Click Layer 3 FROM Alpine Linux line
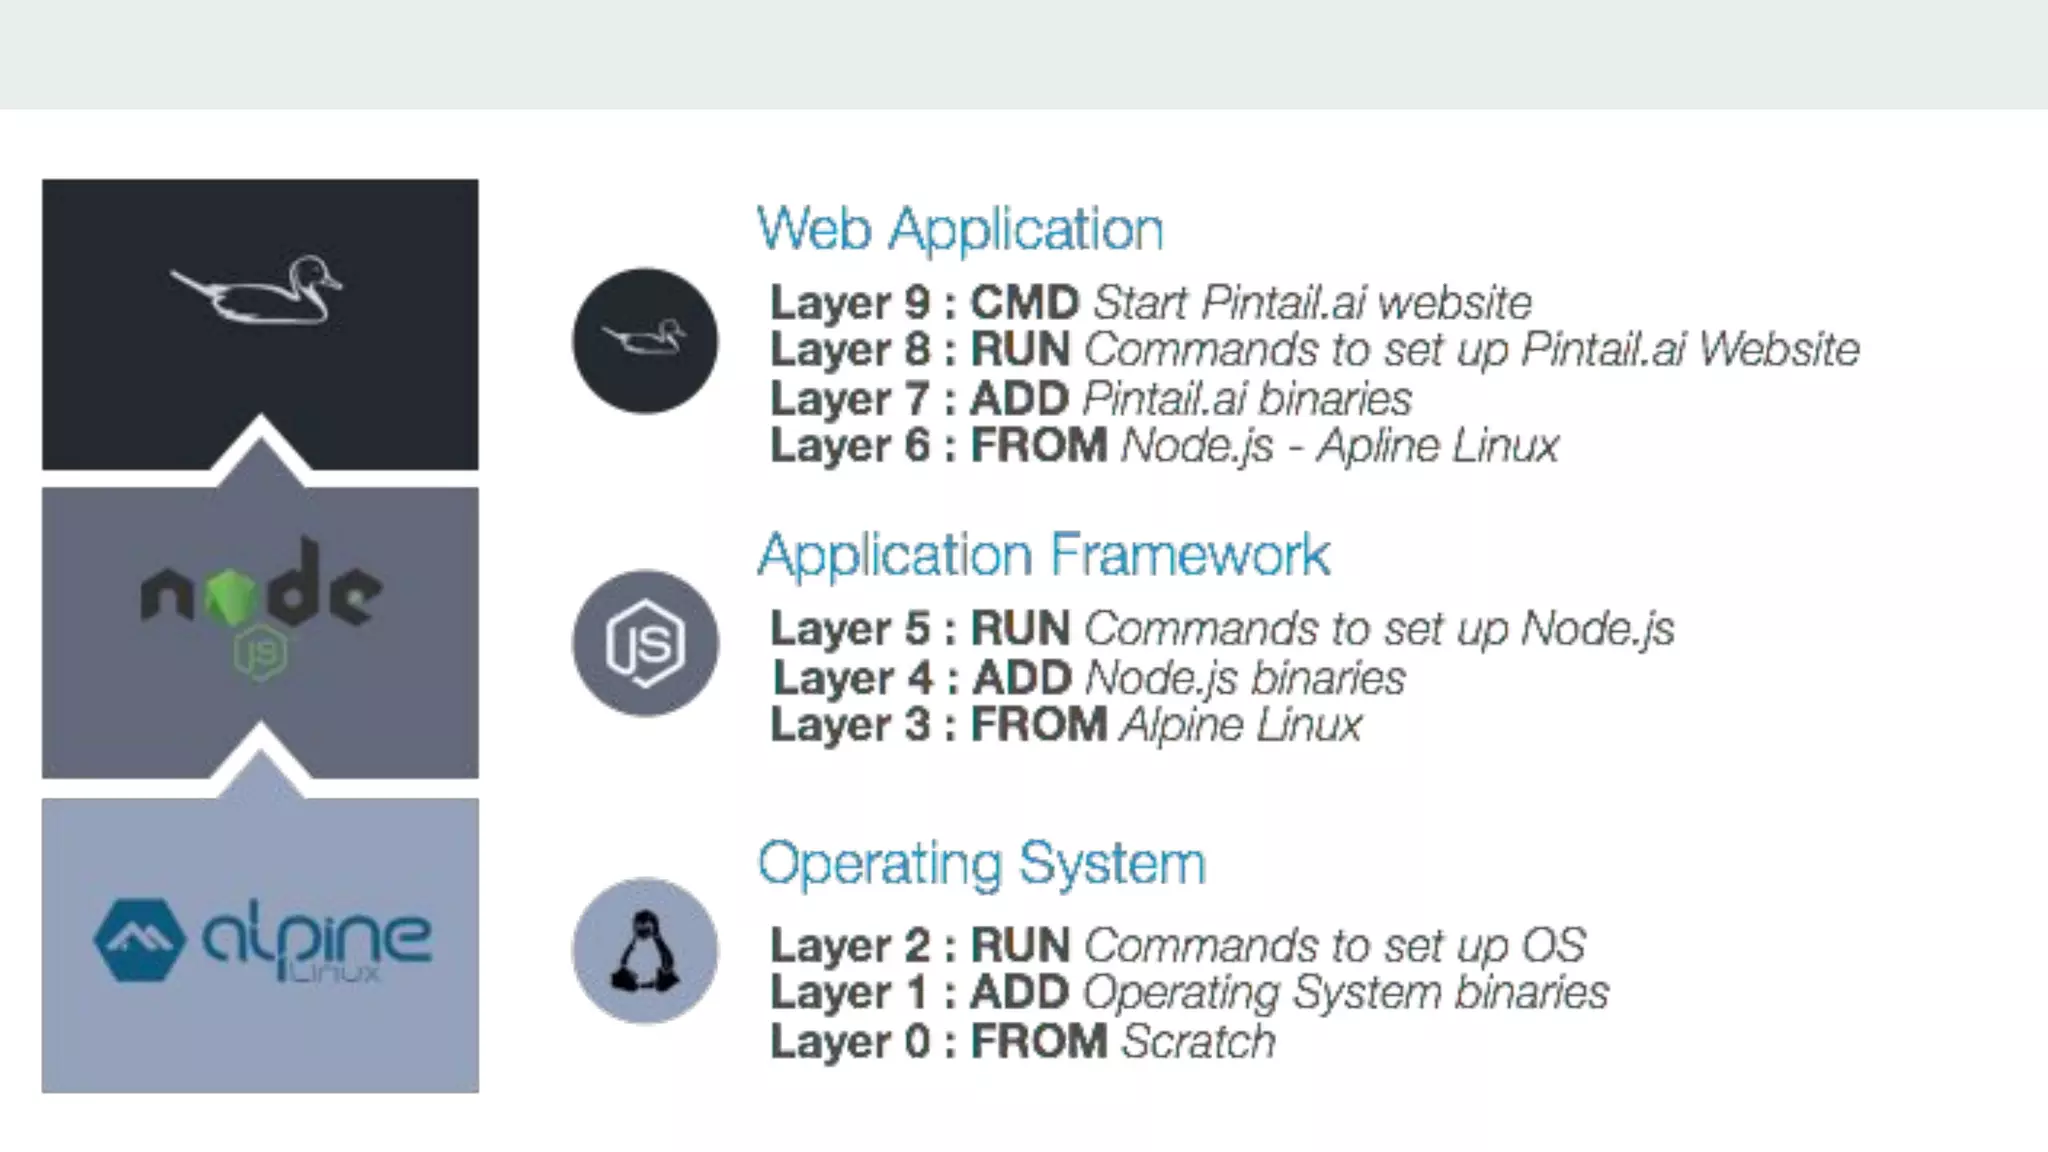2048x1152 pixels. point(1065,725)
